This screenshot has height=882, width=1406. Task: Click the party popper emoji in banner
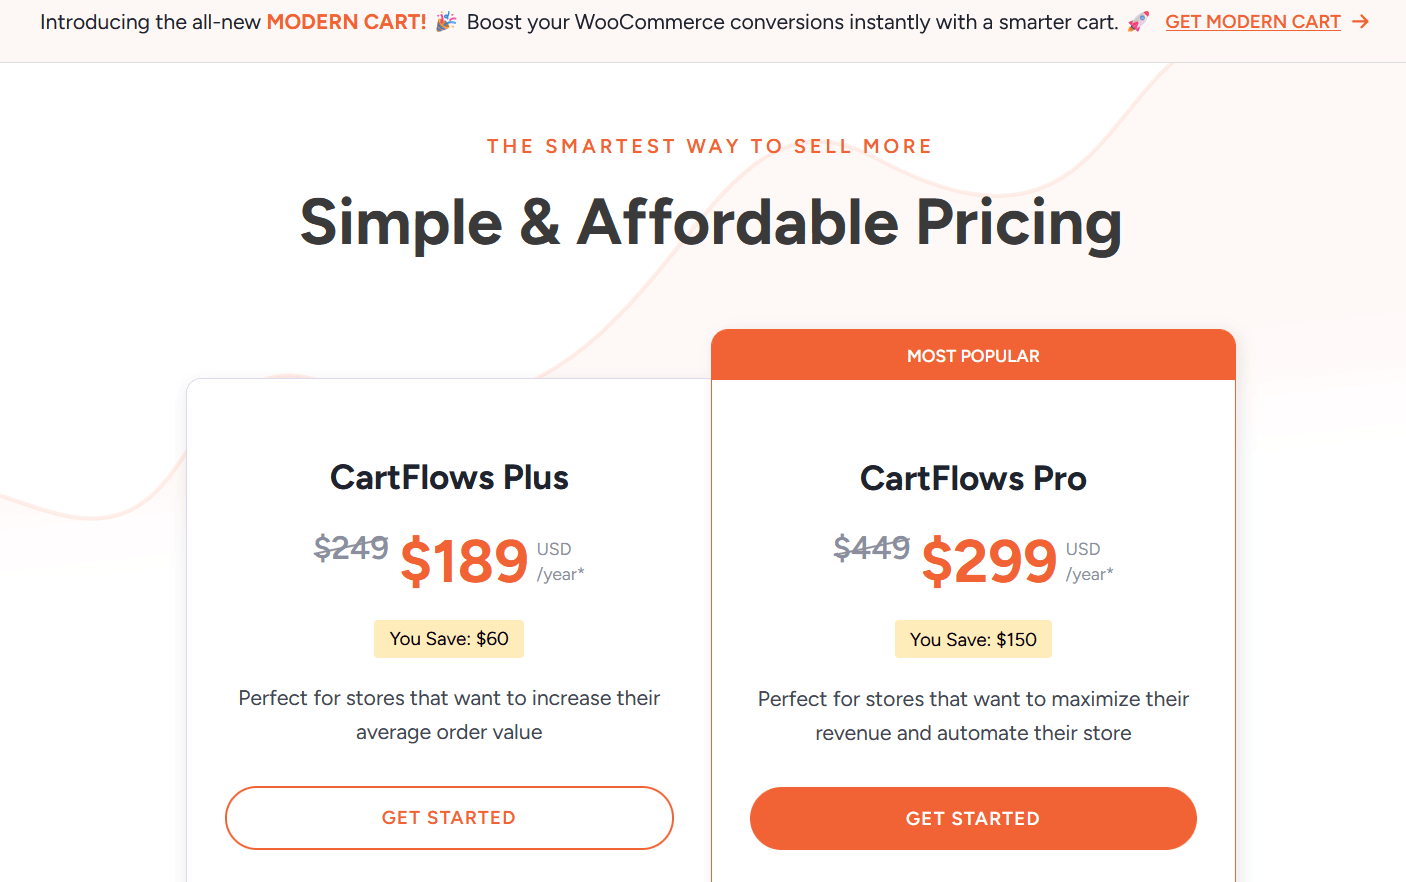point(446,22)
